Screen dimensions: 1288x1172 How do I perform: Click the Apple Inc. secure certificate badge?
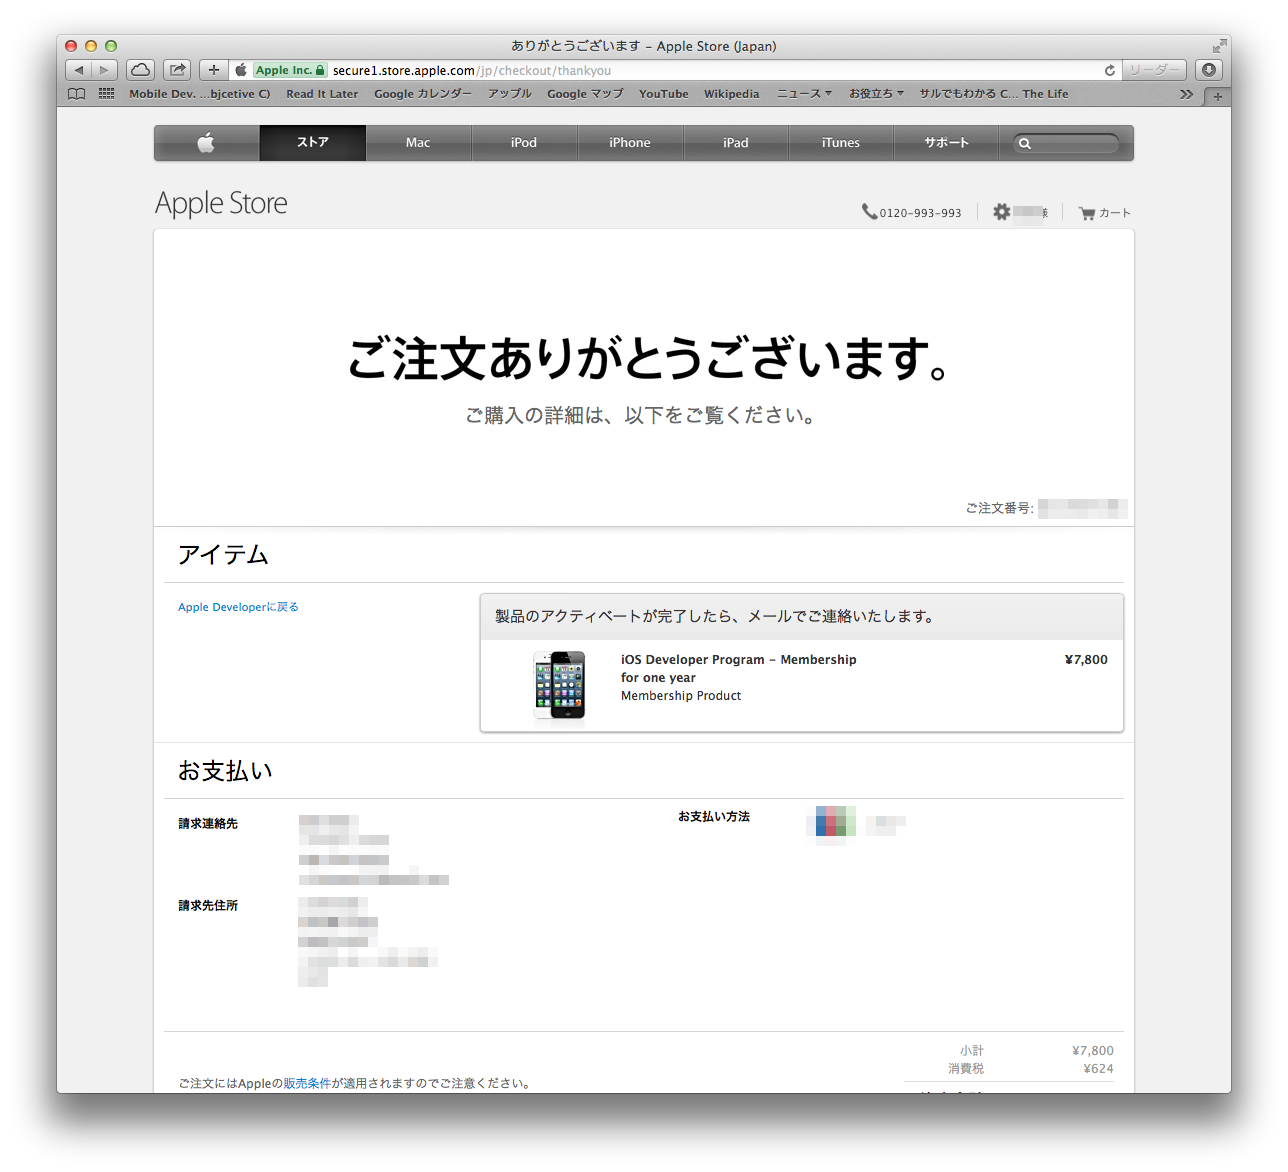pyautogui.click(x=289, y=70)
